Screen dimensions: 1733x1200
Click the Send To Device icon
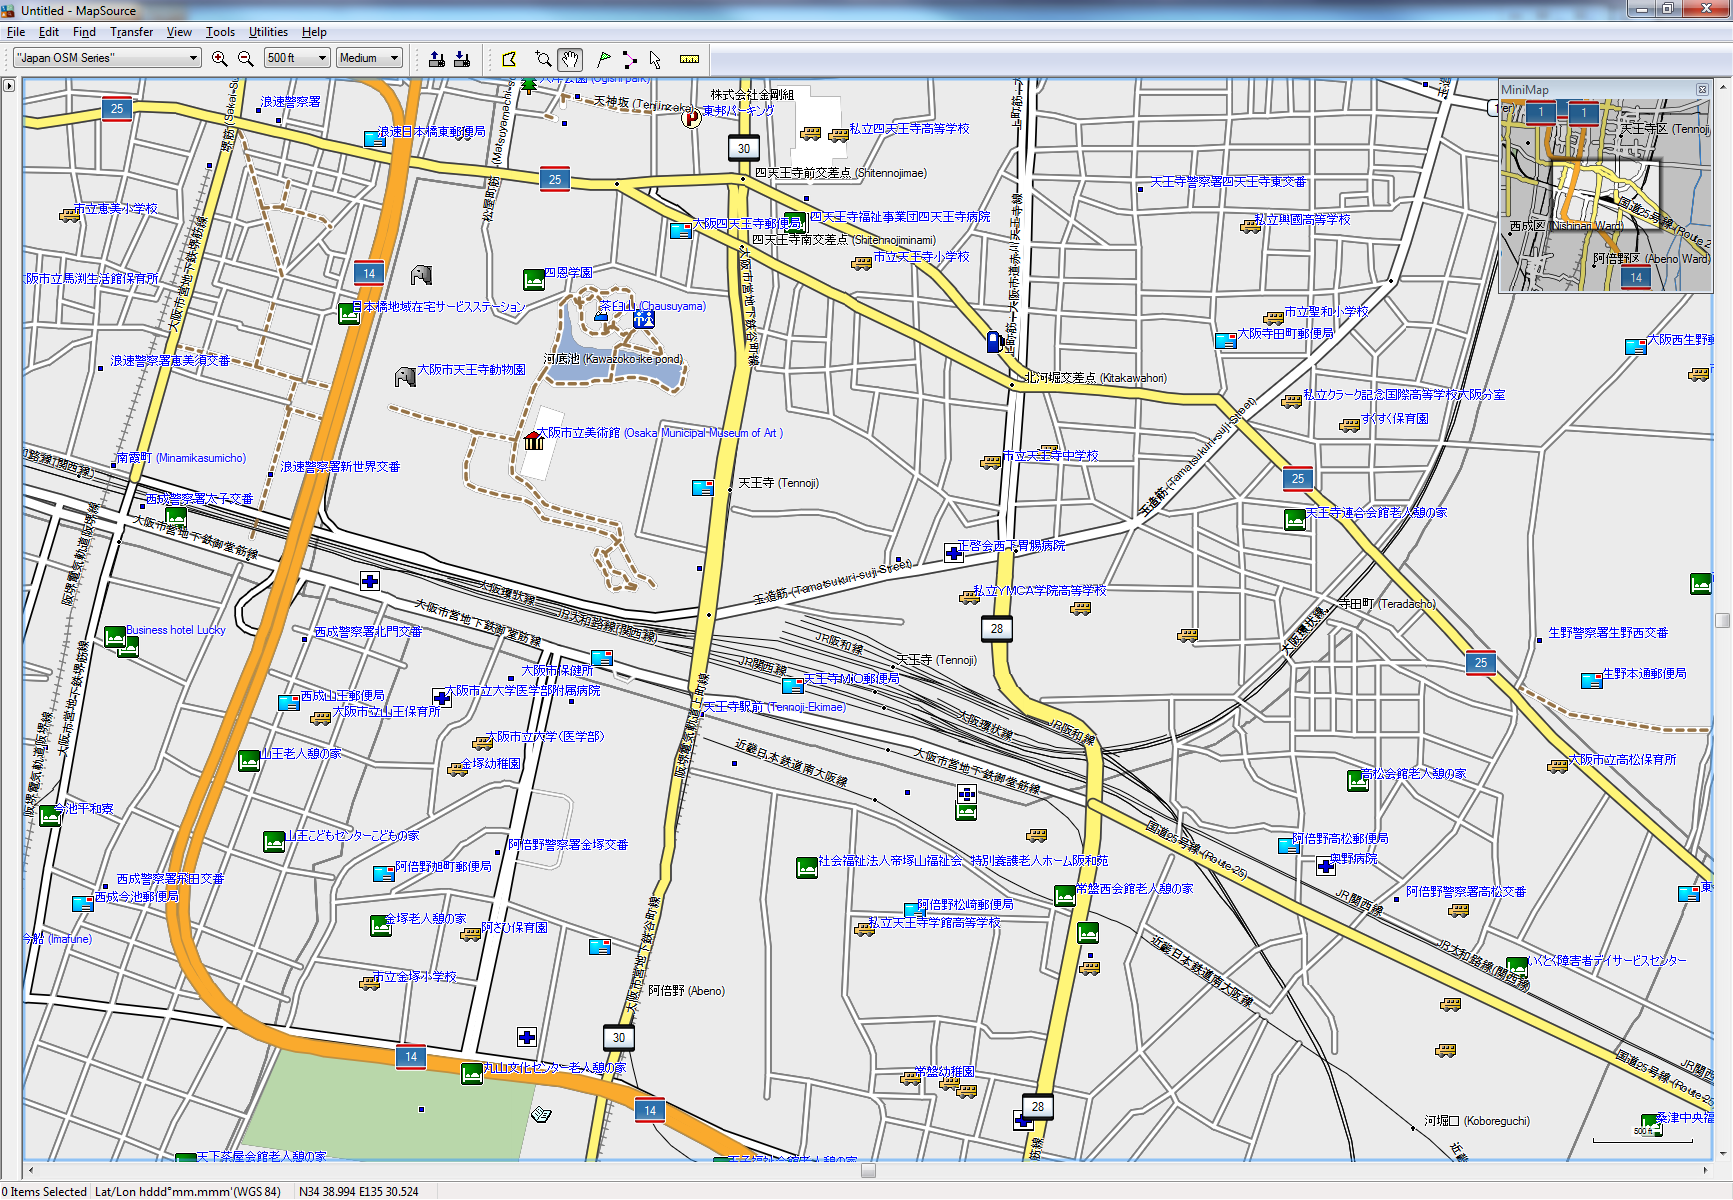coord(437,59)
